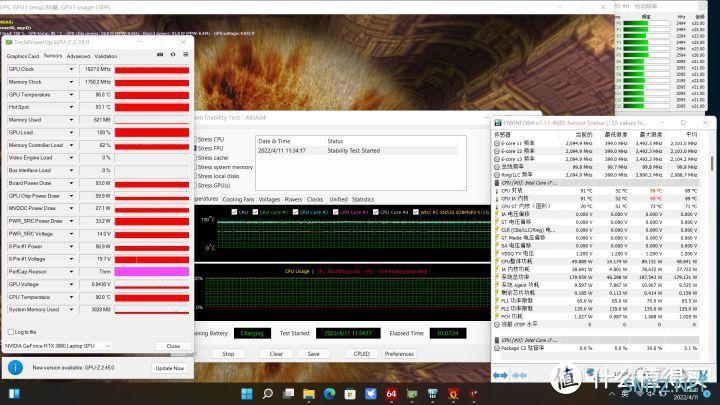Switch to the Graphics Card tab in GPU-Z

click(22, 56)
